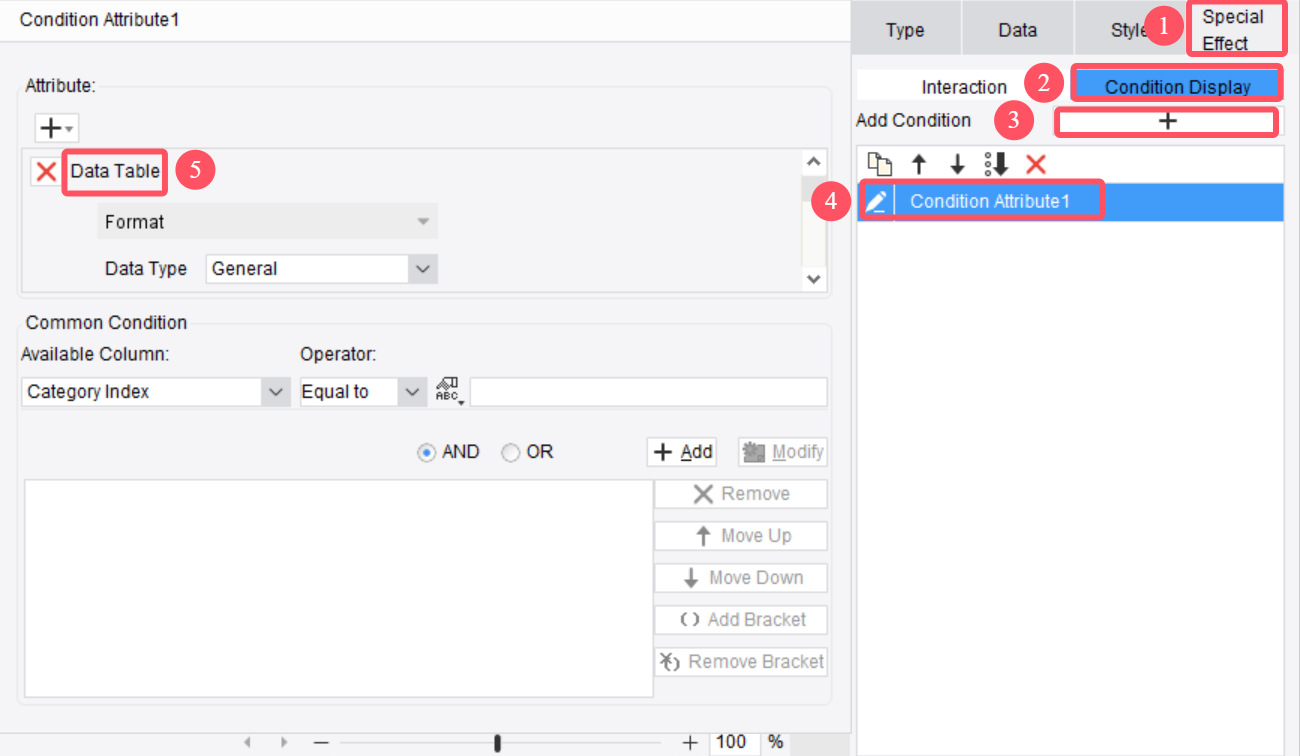This screenshot has height=756, width=1300.
Task: Click the empty condition list box
Action: [x=339, y=588]
